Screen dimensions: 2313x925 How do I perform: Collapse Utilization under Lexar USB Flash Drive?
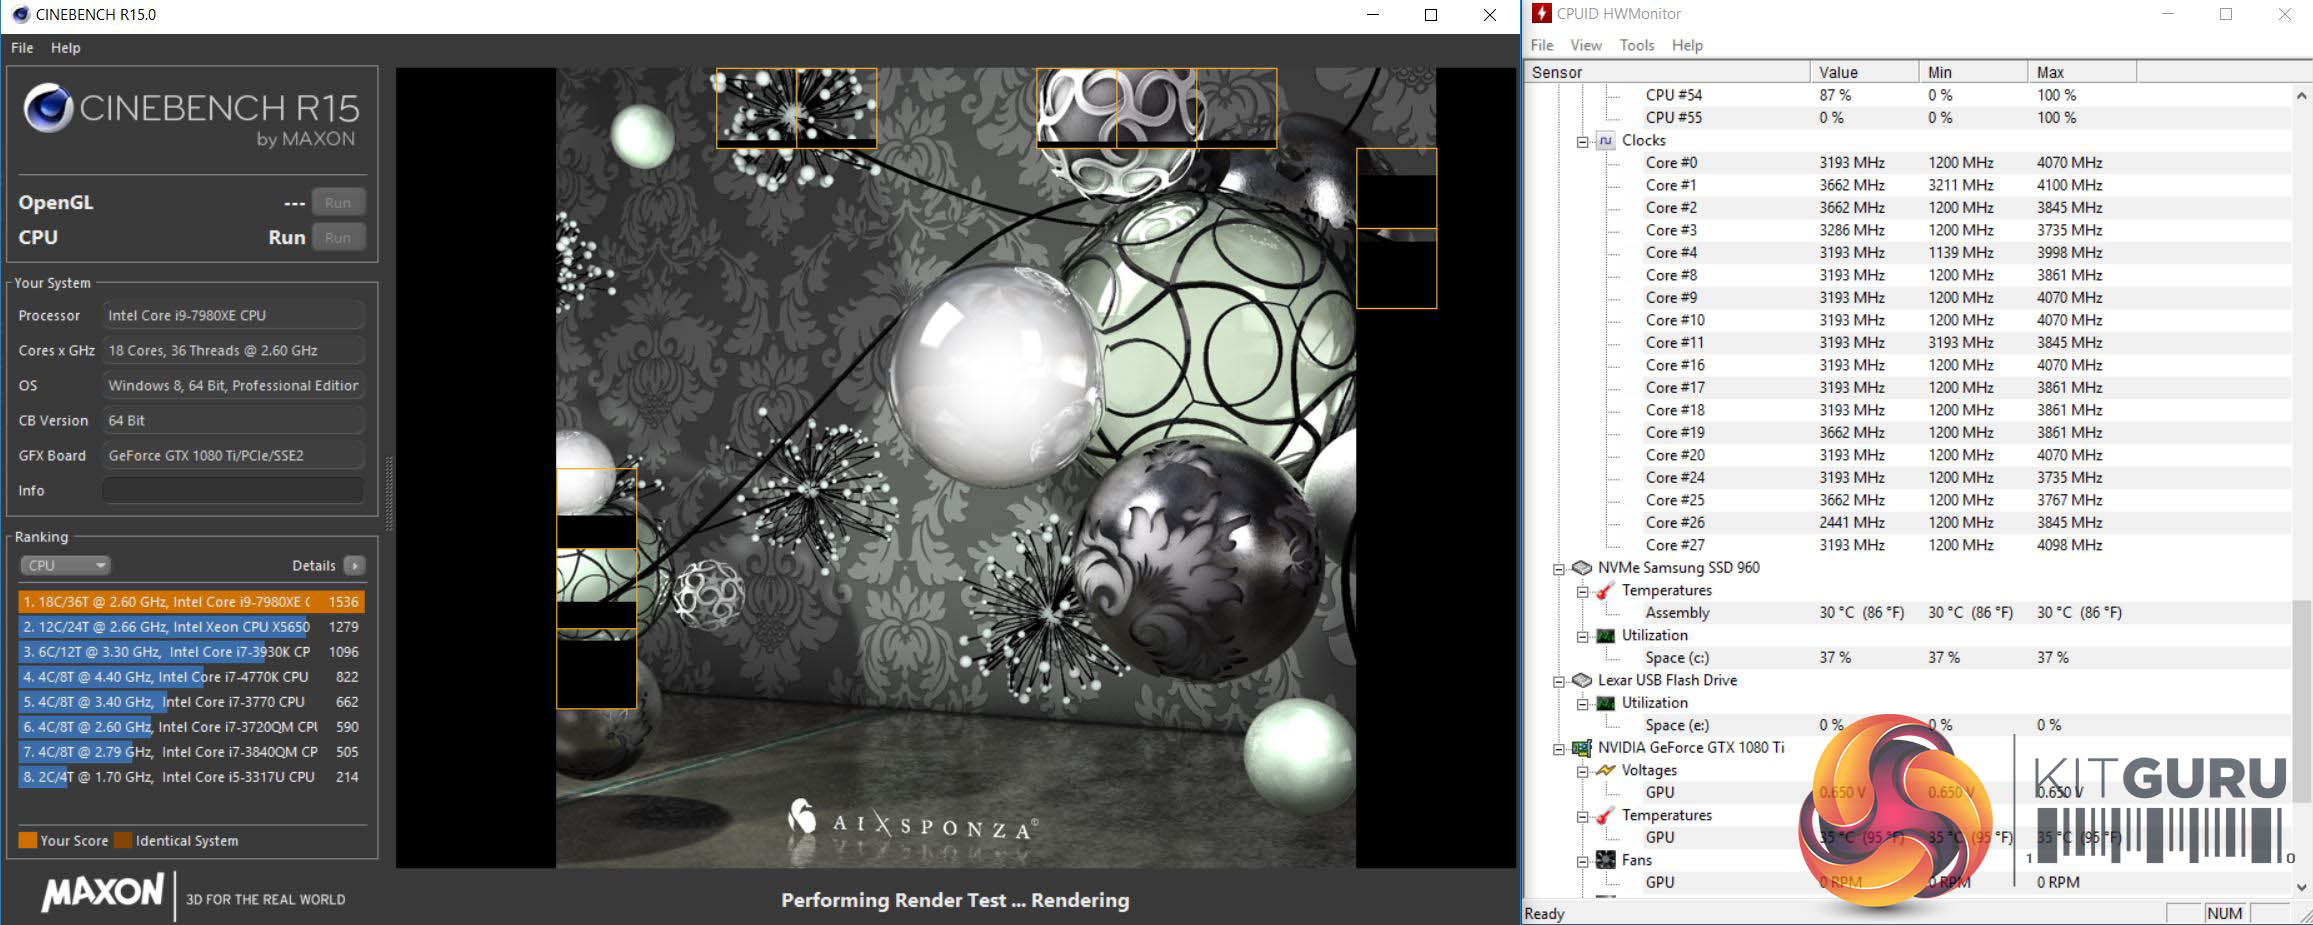[1582, 704]
